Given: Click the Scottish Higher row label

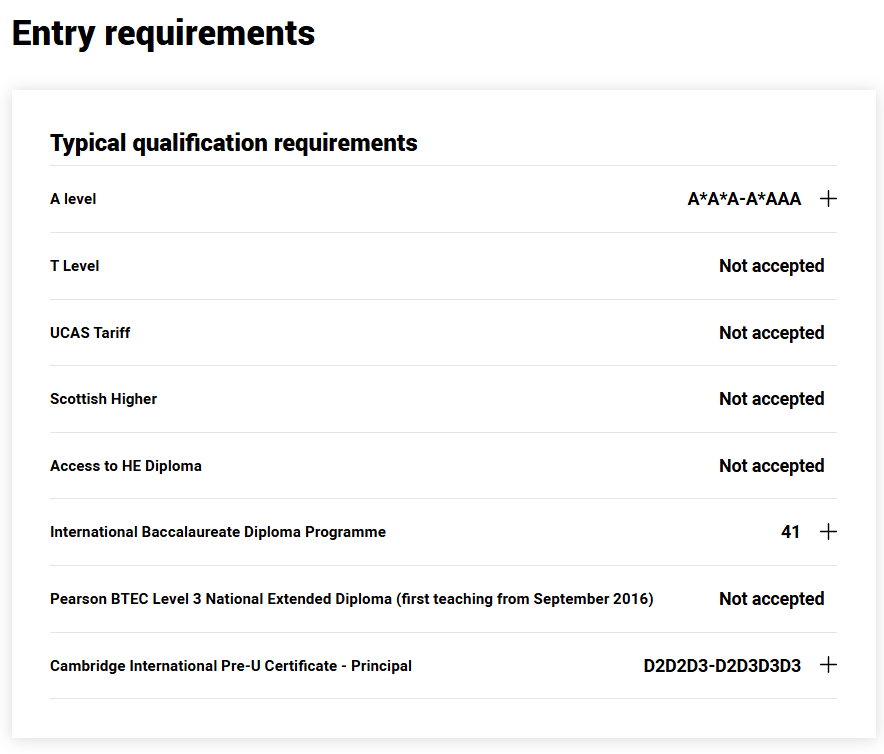Looking at the screenshot, I should 103,399.
